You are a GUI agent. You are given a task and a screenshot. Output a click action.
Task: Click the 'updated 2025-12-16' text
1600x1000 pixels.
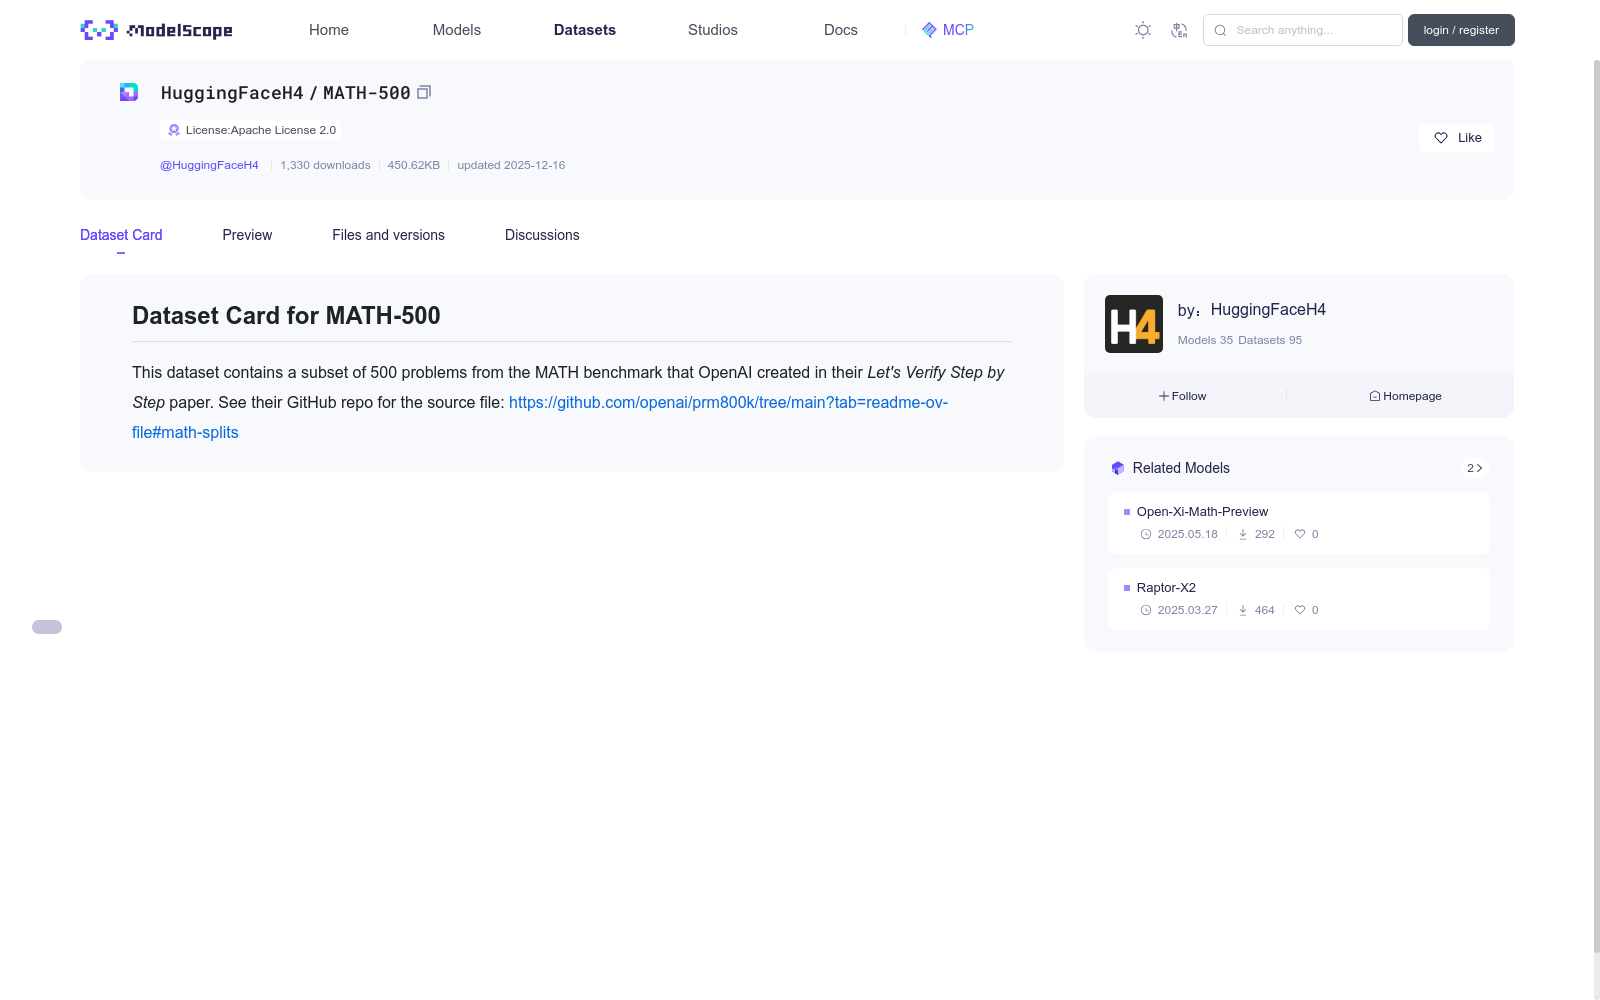pyautogui.click(x=511, y=165)
